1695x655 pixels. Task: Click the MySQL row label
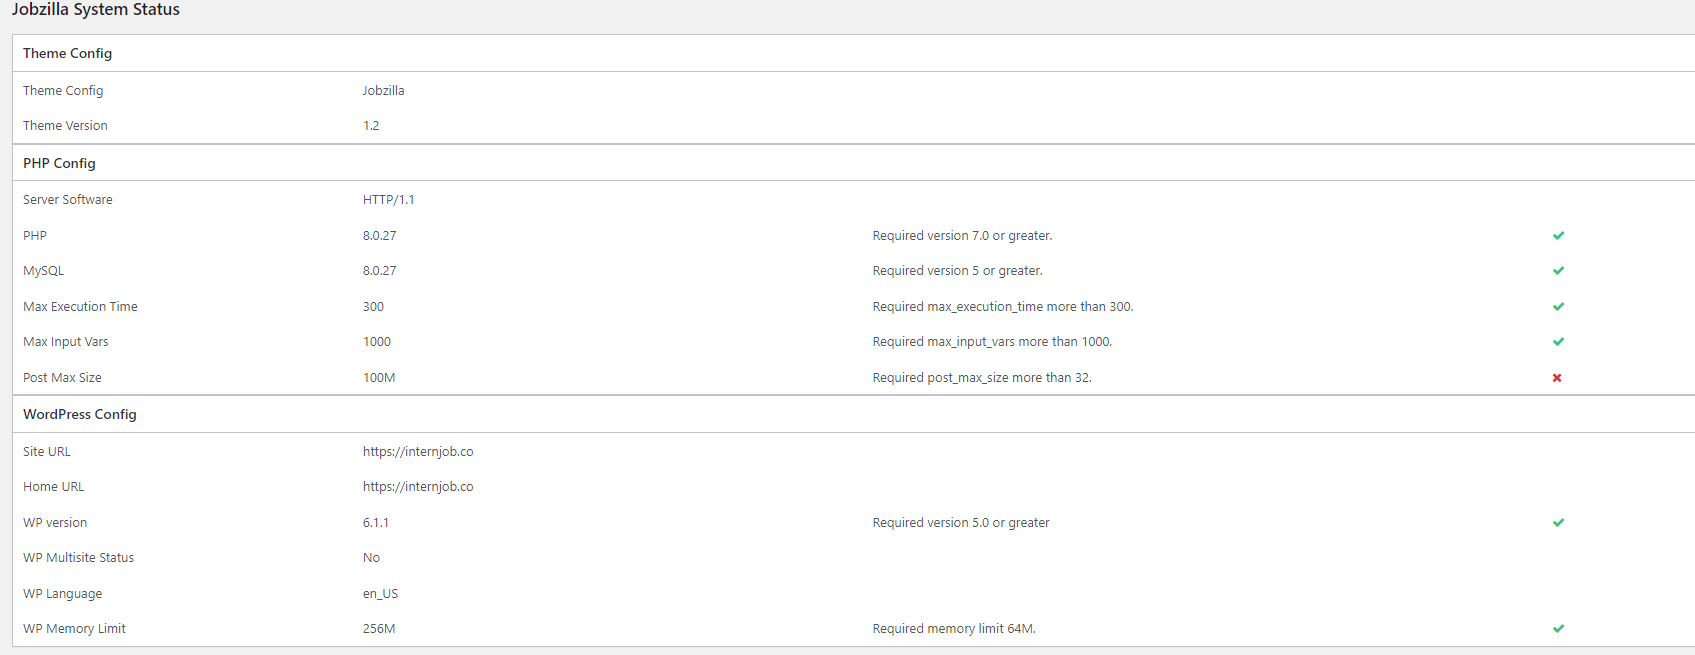point(44,271)
